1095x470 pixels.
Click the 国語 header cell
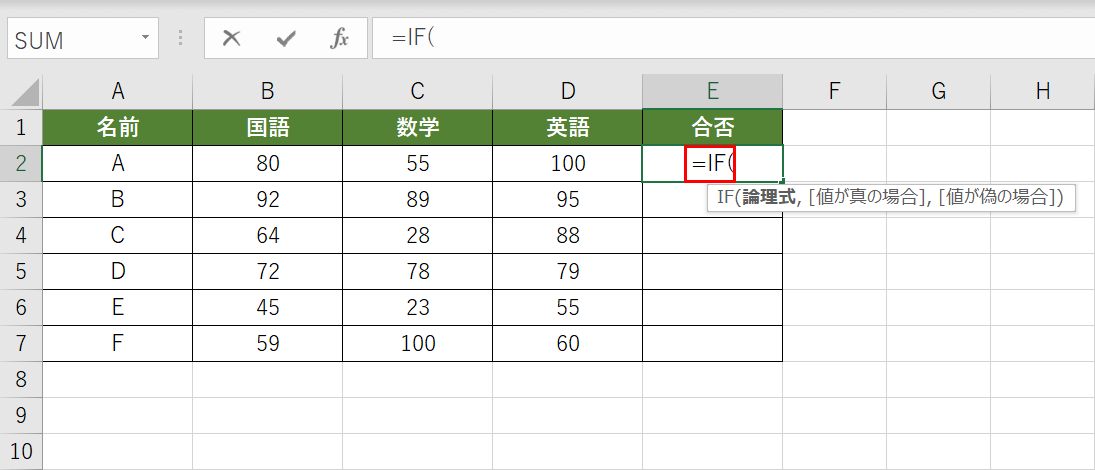coord(267,127)
